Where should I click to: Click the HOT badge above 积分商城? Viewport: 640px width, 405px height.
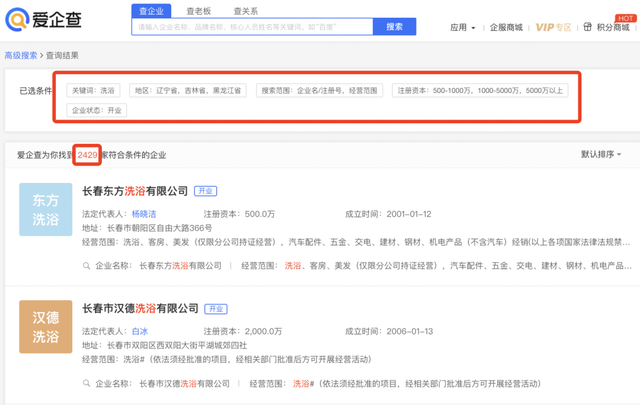coord(625,18)
